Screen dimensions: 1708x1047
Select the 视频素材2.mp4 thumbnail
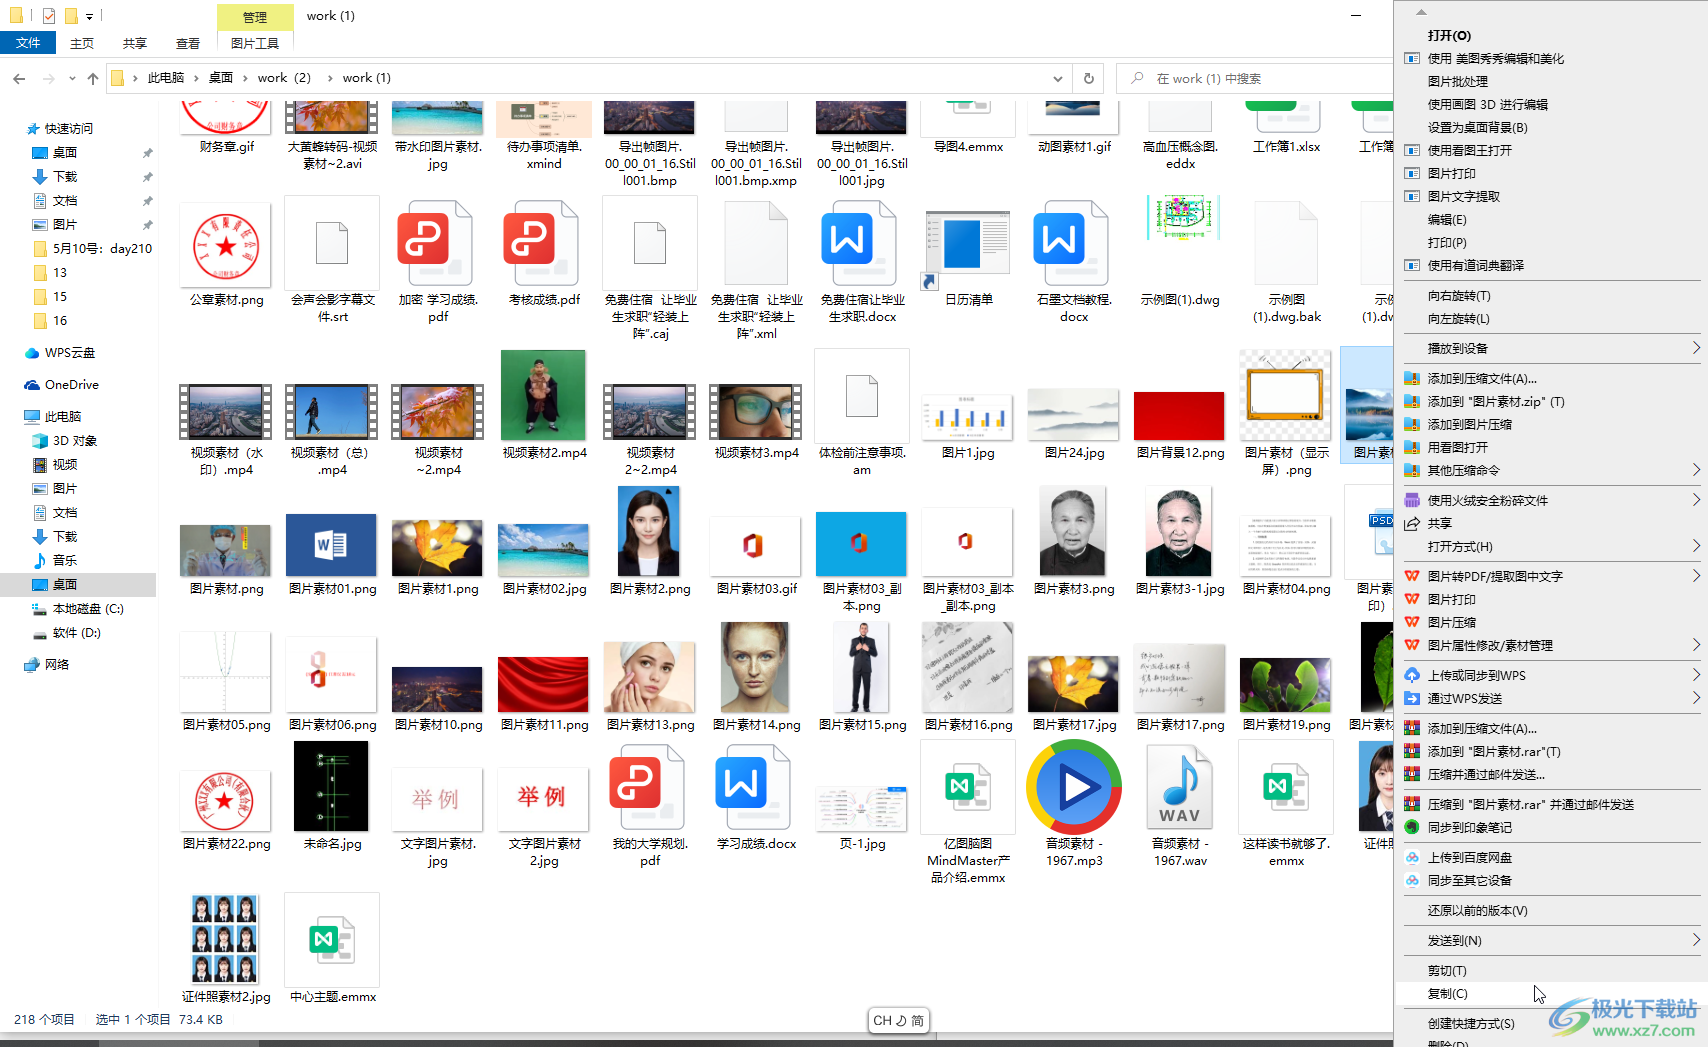pyautogui.click(x=543, y=395)
